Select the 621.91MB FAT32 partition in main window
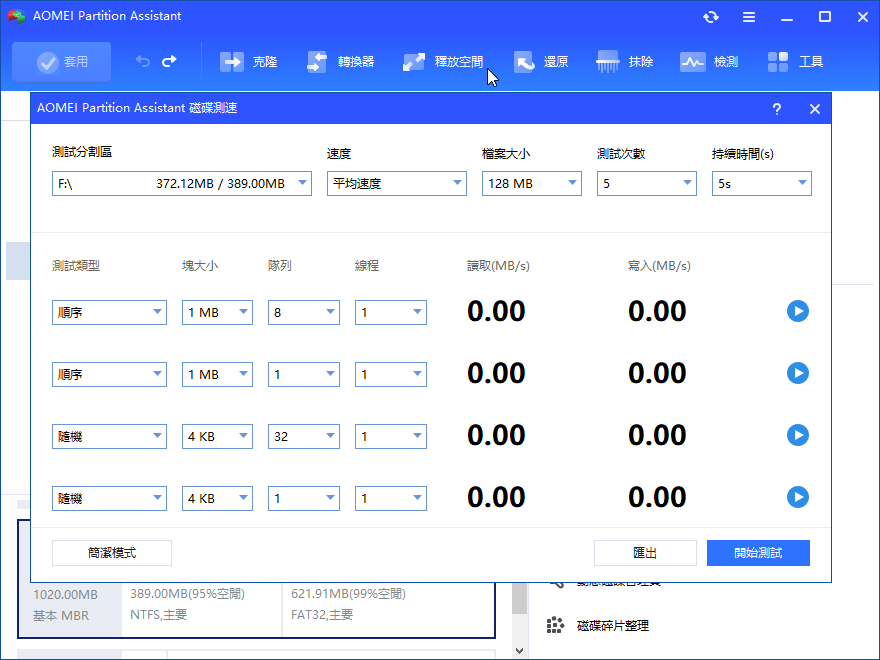 coord(388,610)
